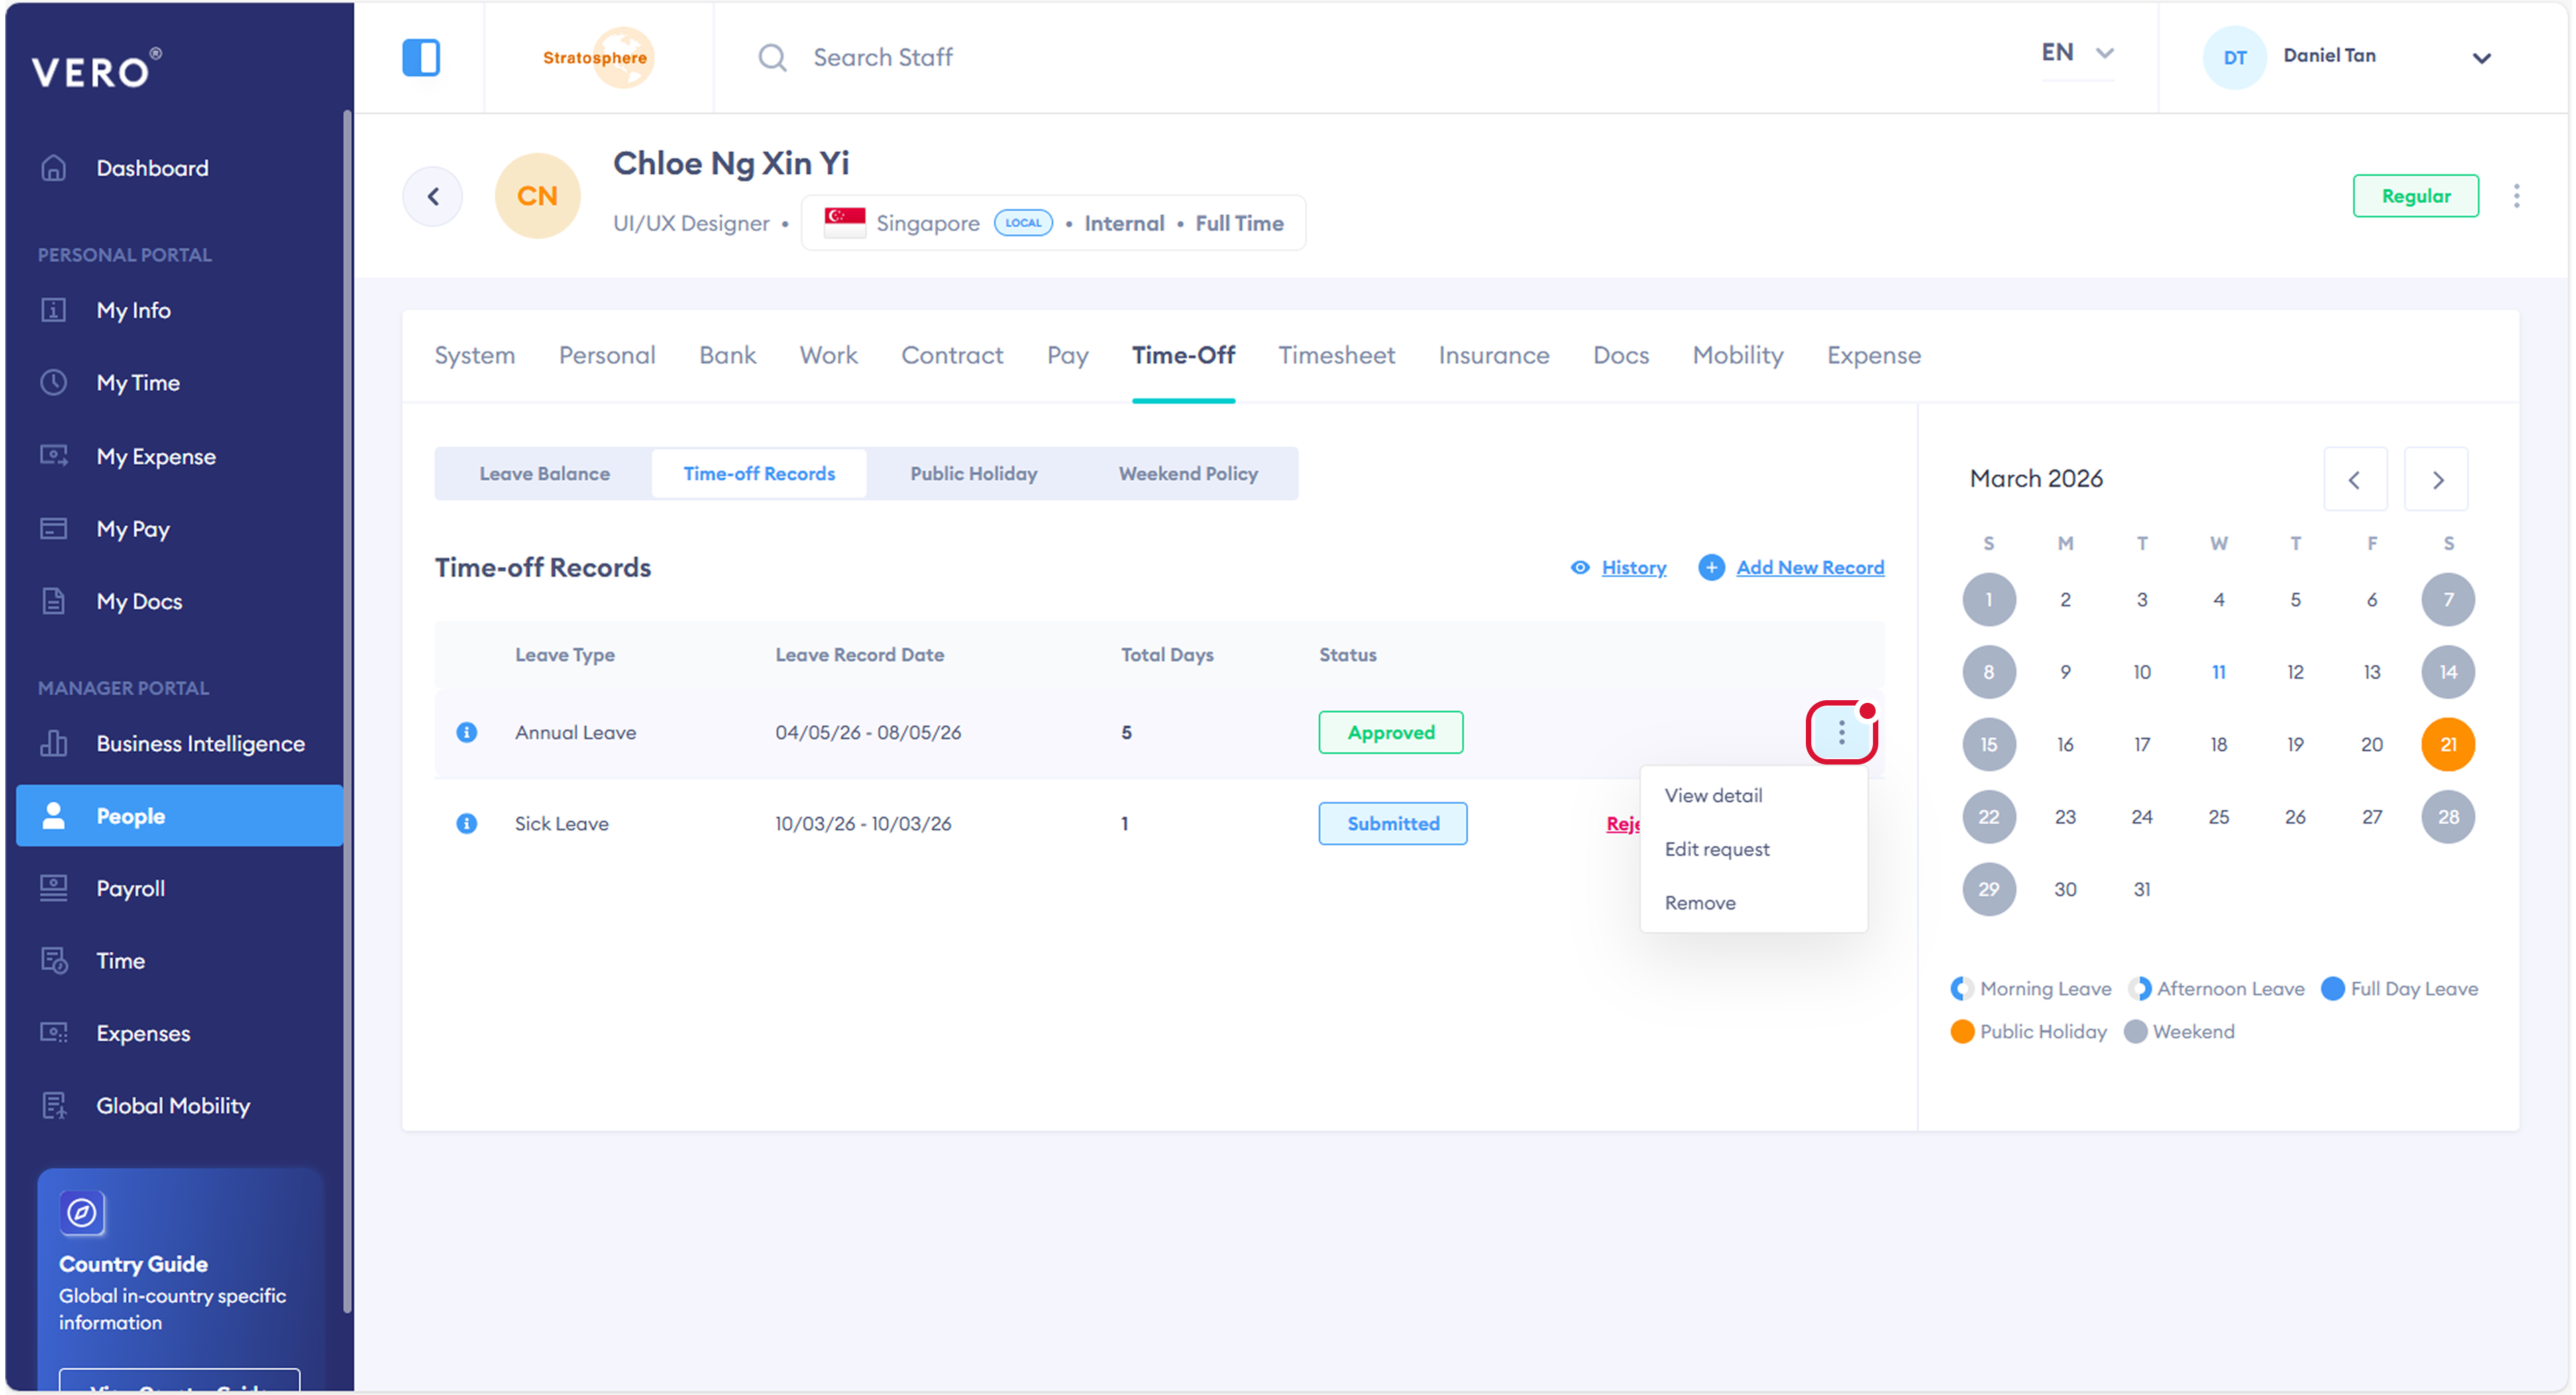Switch to the Timesheet tab
This screenshot has height=1395, width=2576.
pos(1336,355)
